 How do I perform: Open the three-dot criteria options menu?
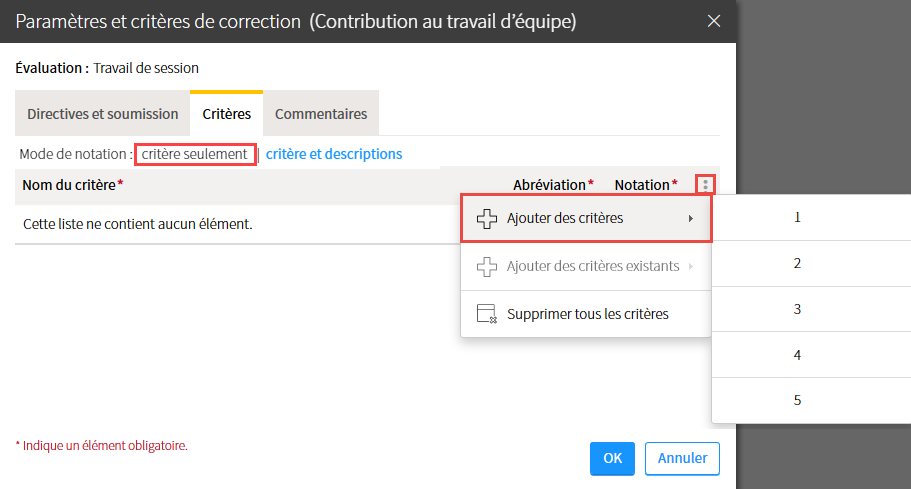click(x=705, y=185)
